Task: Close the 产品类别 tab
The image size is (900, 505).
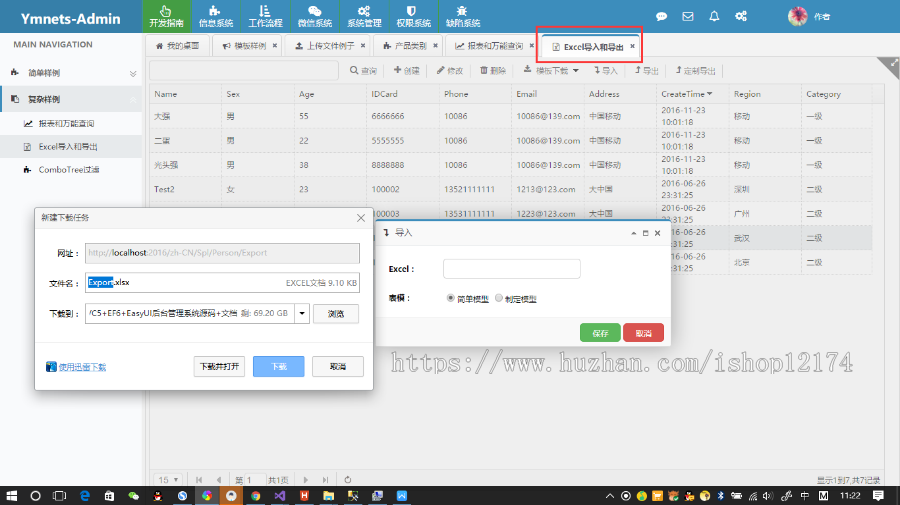Action: point(436,45)
